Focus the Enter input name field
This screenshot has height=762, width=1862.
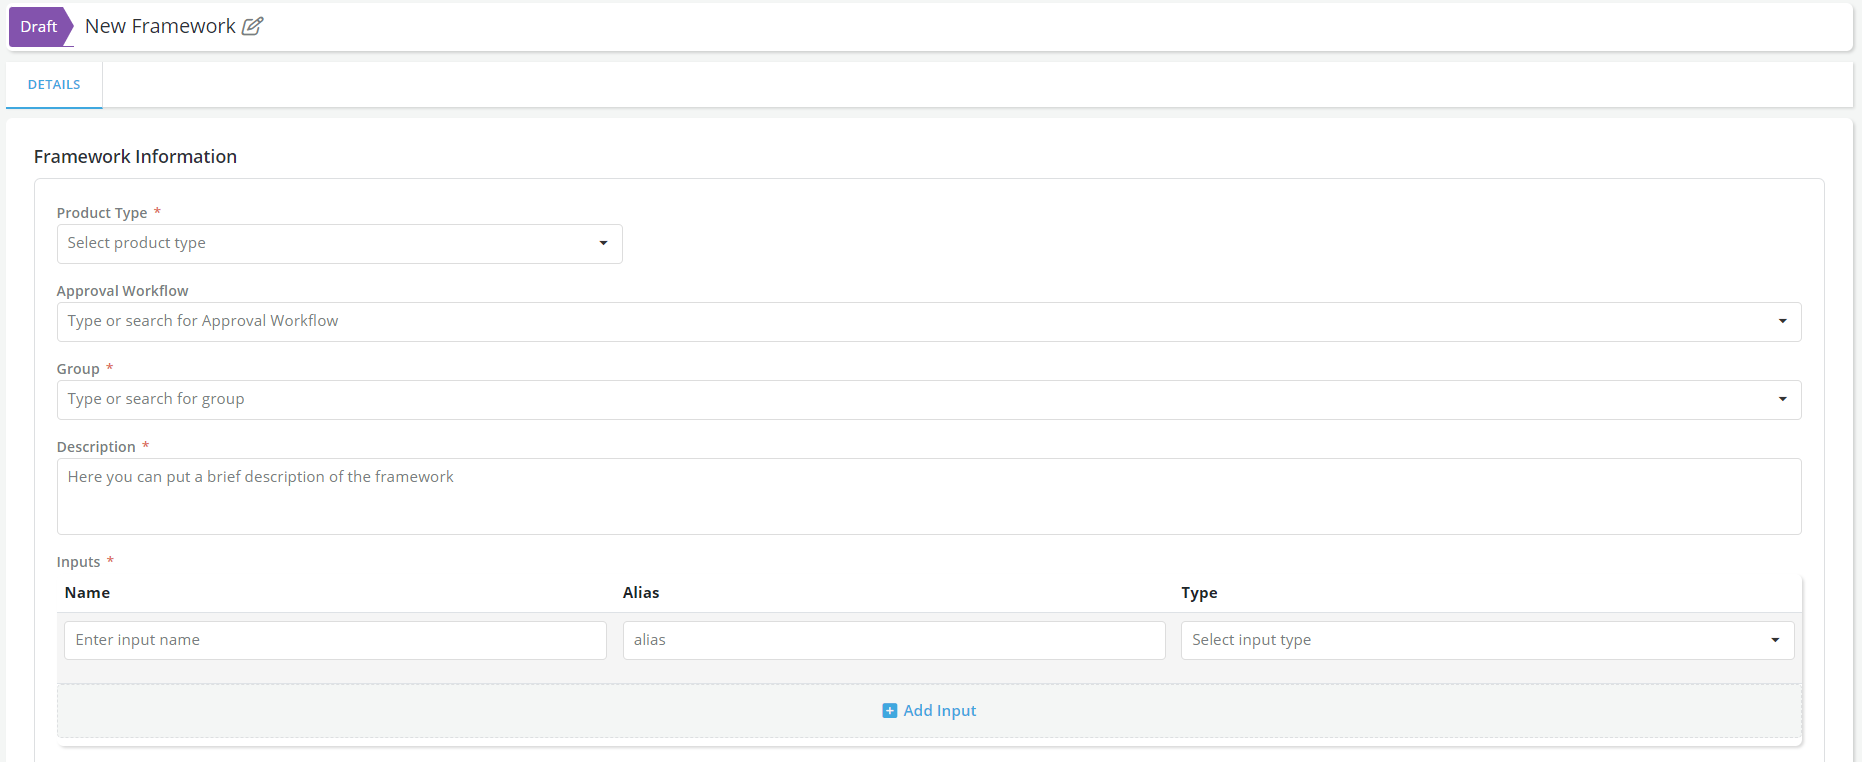(x=335, y=641)
